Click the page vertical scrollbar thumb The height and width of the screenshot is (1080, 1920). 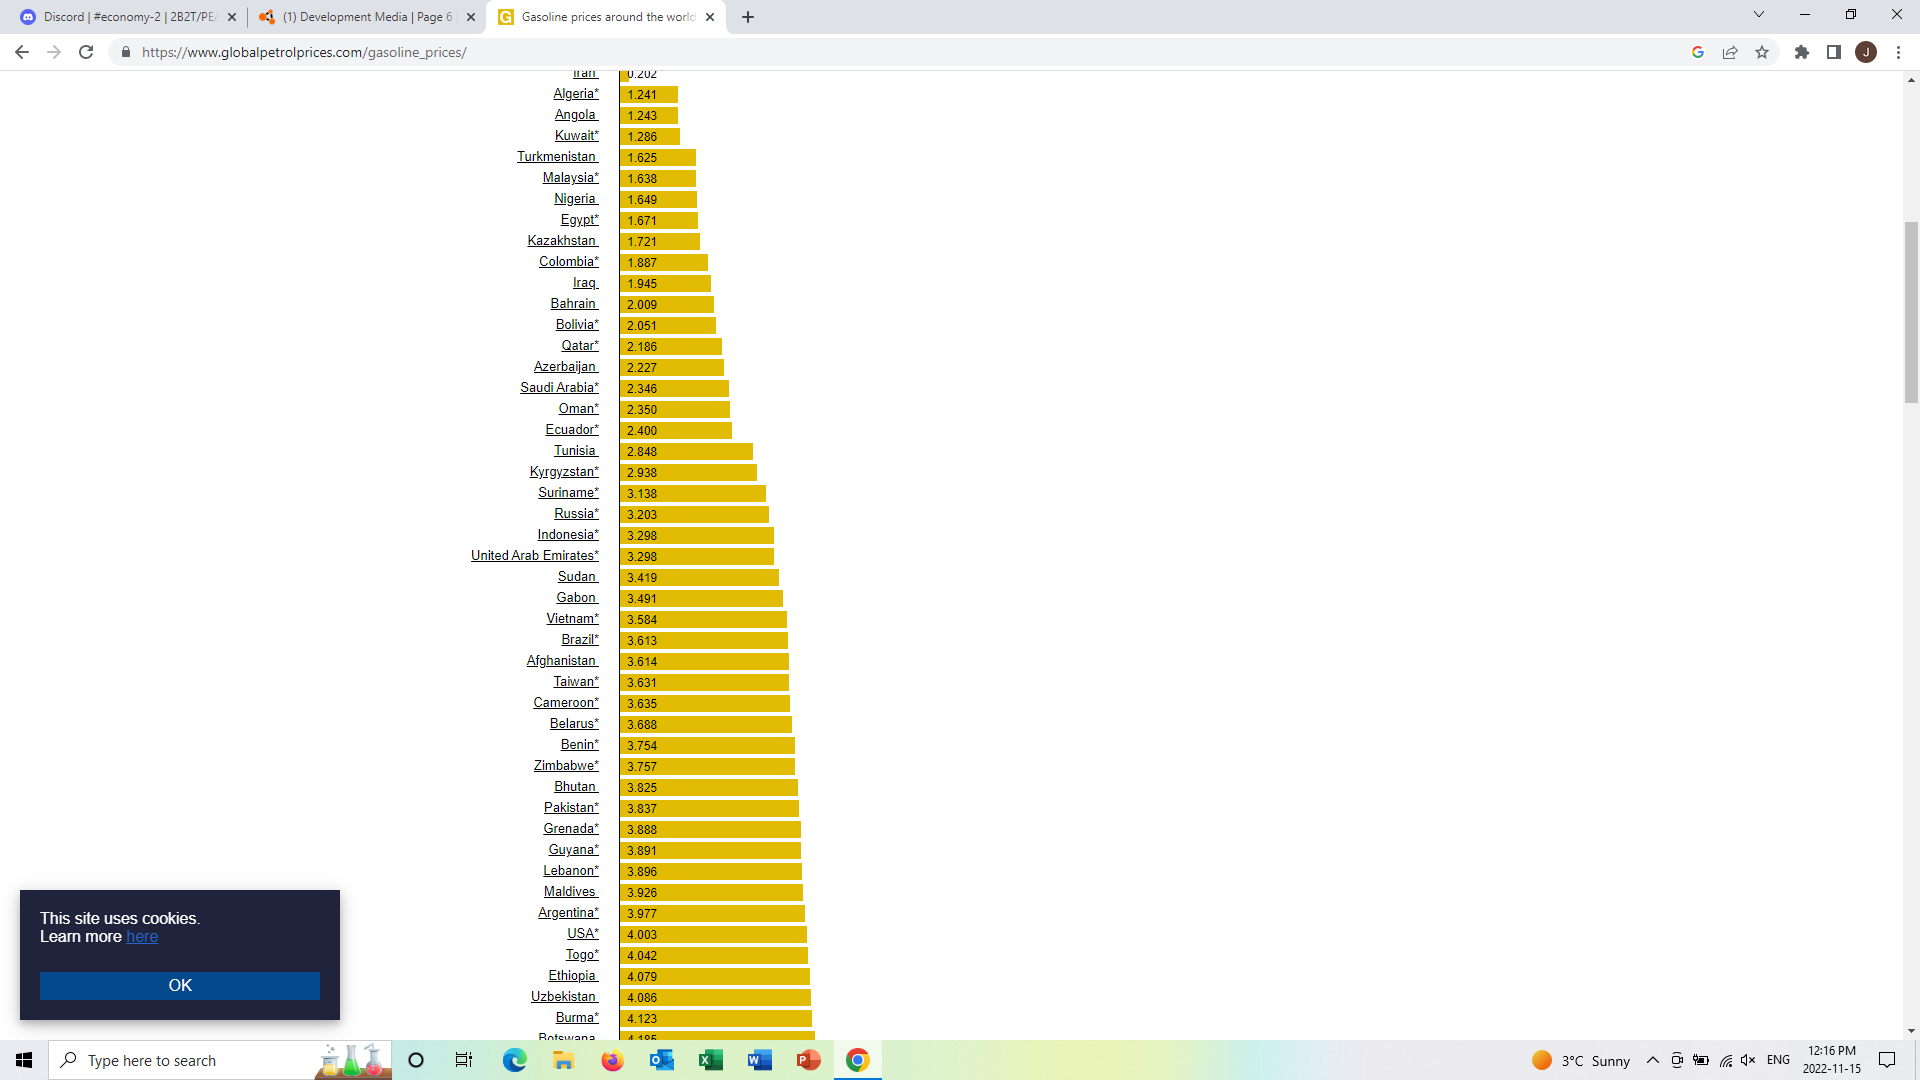(1911, 312)
